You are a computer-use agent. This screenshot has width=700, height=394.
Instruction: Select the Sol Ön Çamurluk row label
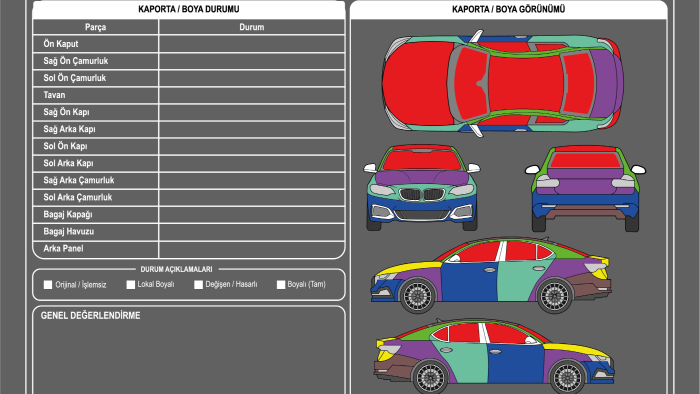click(75, 78)
